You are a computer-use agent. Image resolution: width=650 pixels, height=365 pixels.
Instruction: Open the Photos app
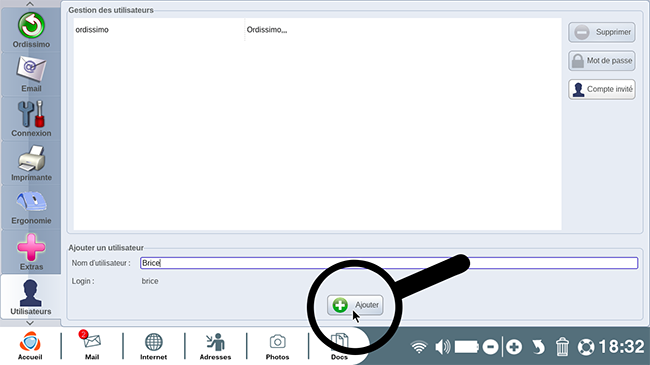click(277, 346)
